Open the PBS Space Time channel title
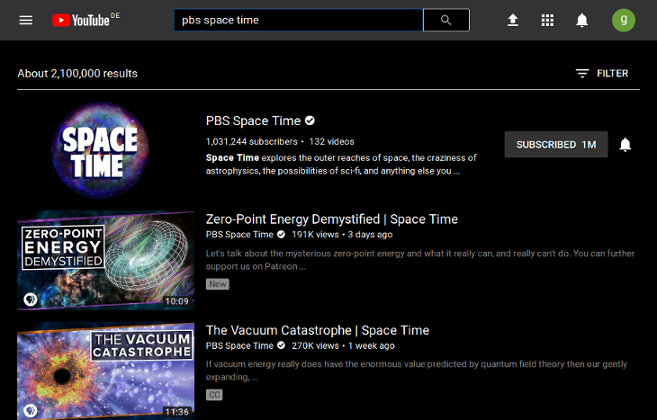This screenshot has width=657, height=420. tap(253, 121)
